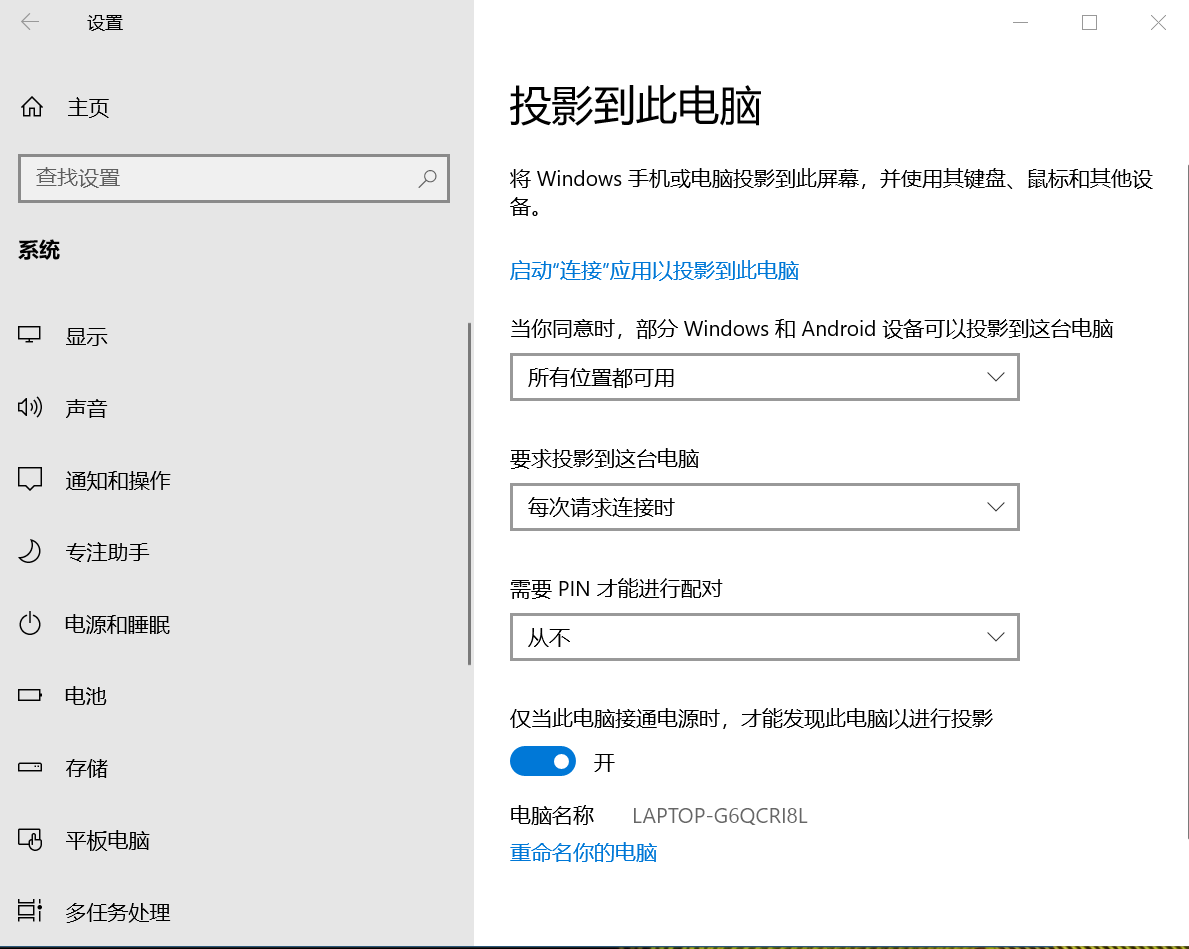
Task: Go to 通知和操作 settings
Action: pyautogui.click(x=118, y=480)
